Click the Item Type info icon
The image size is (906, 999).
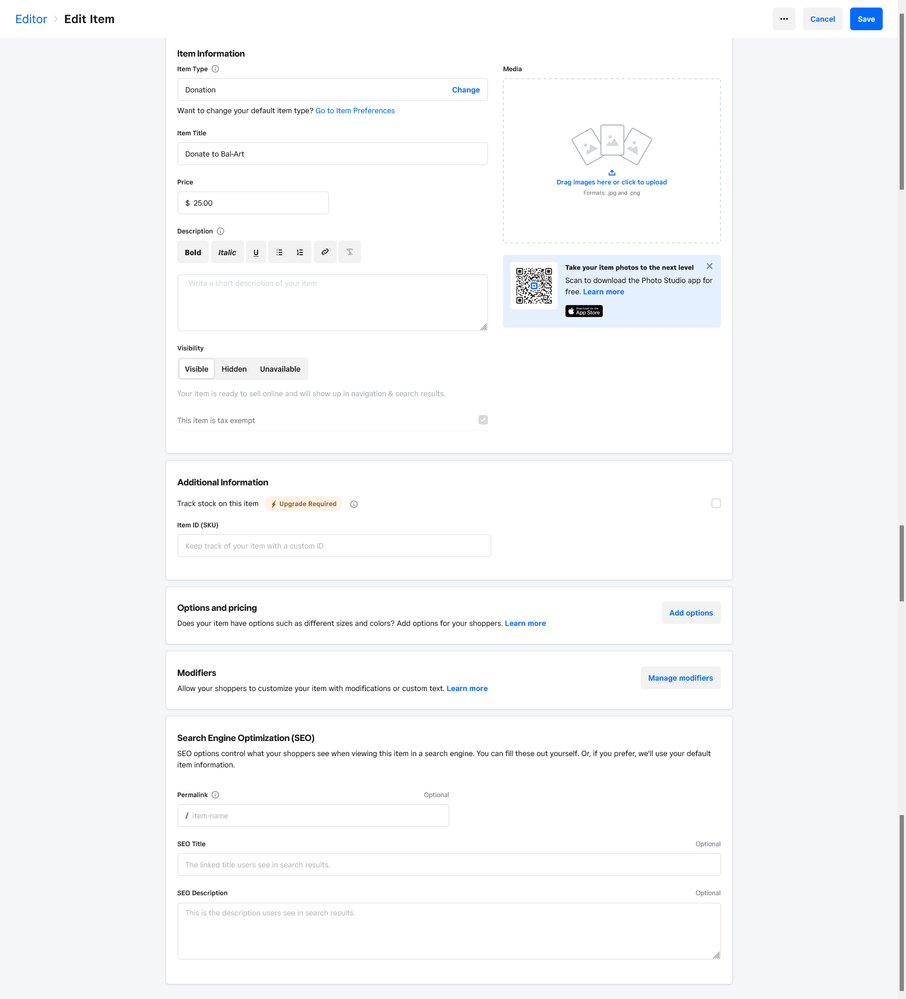pos(215,69)
